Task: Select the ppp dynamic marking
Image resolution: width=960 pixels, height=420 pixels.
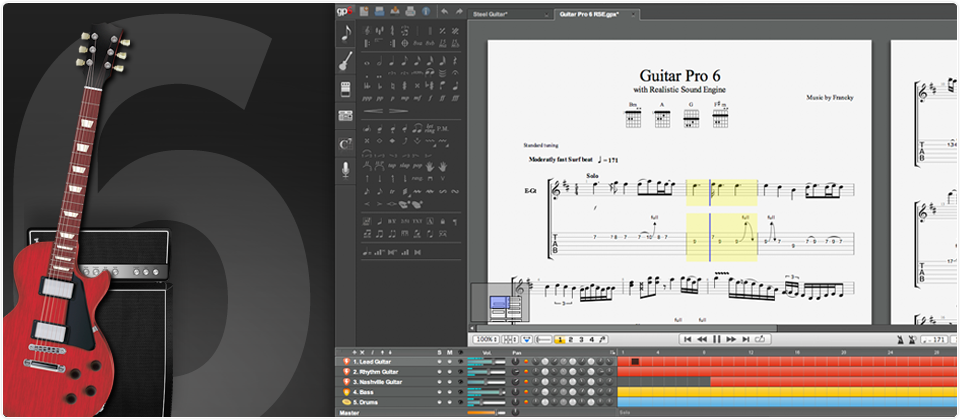Action: 367,99
